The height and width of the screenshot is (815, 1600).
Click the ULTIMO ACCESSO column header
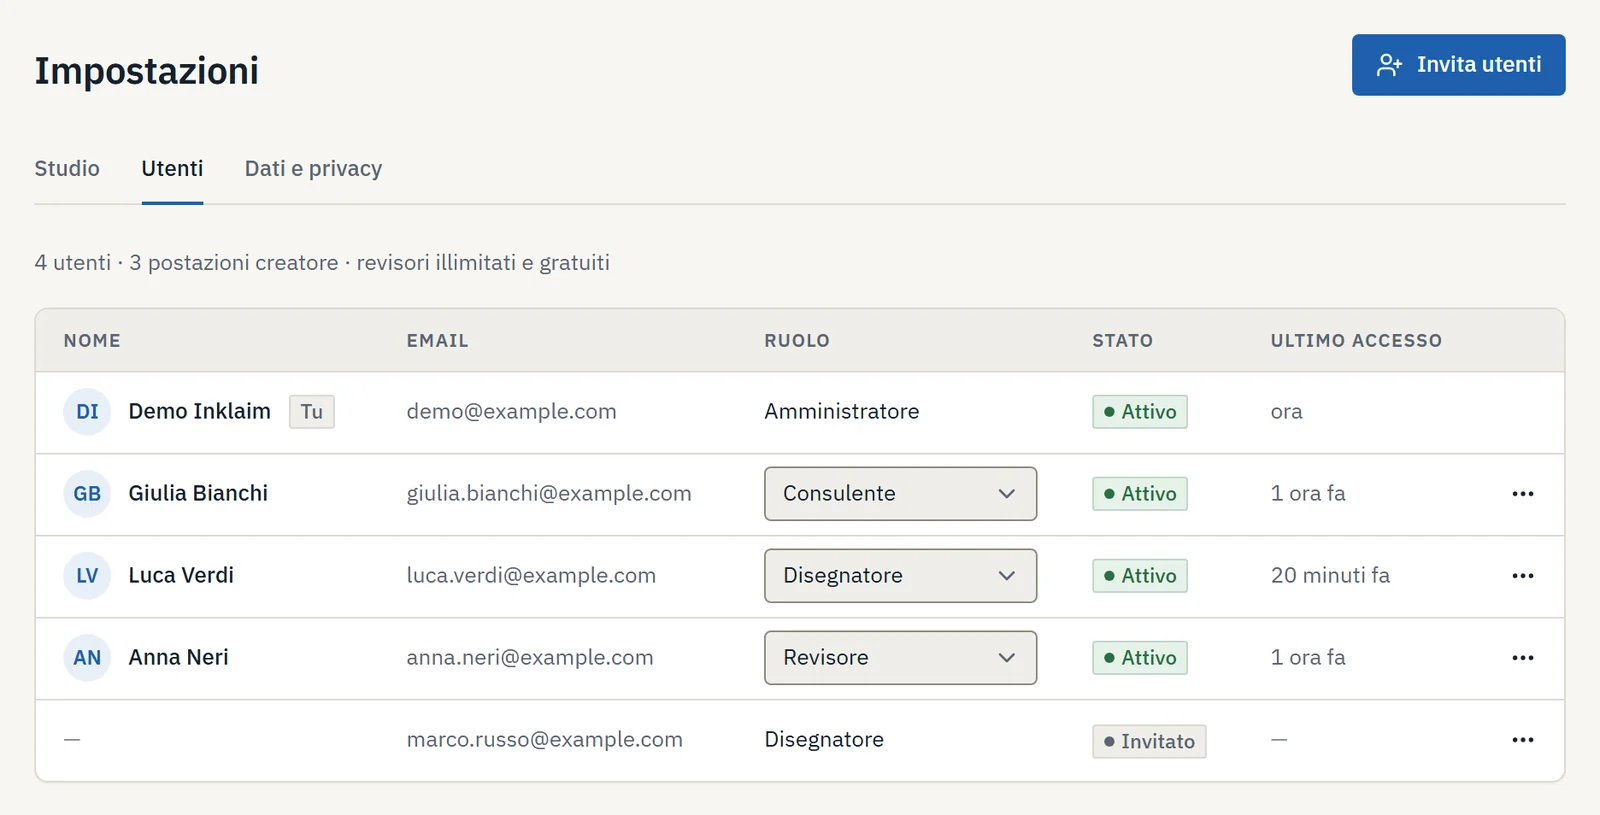point(1356,341)
